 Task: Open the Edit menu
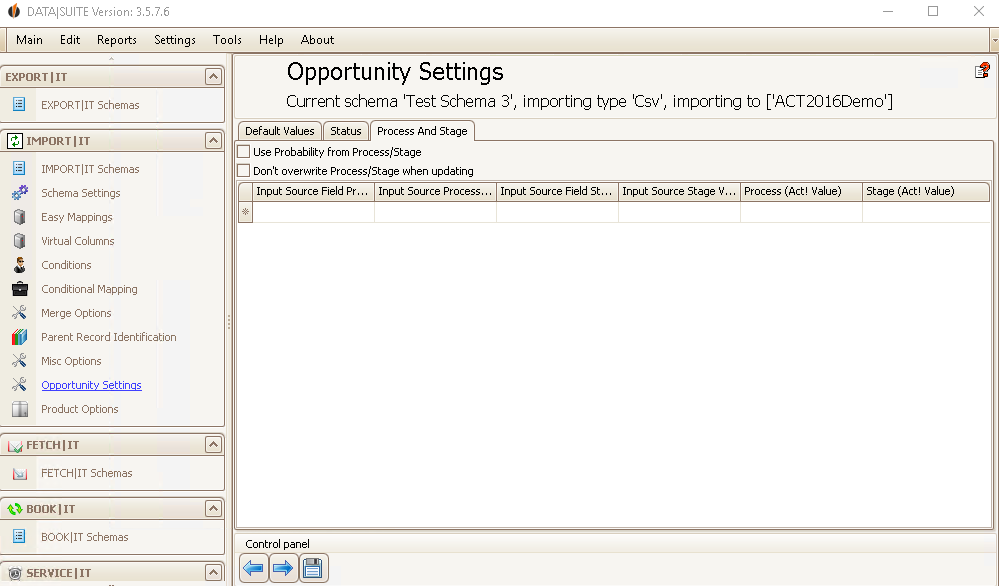(70, 40)
